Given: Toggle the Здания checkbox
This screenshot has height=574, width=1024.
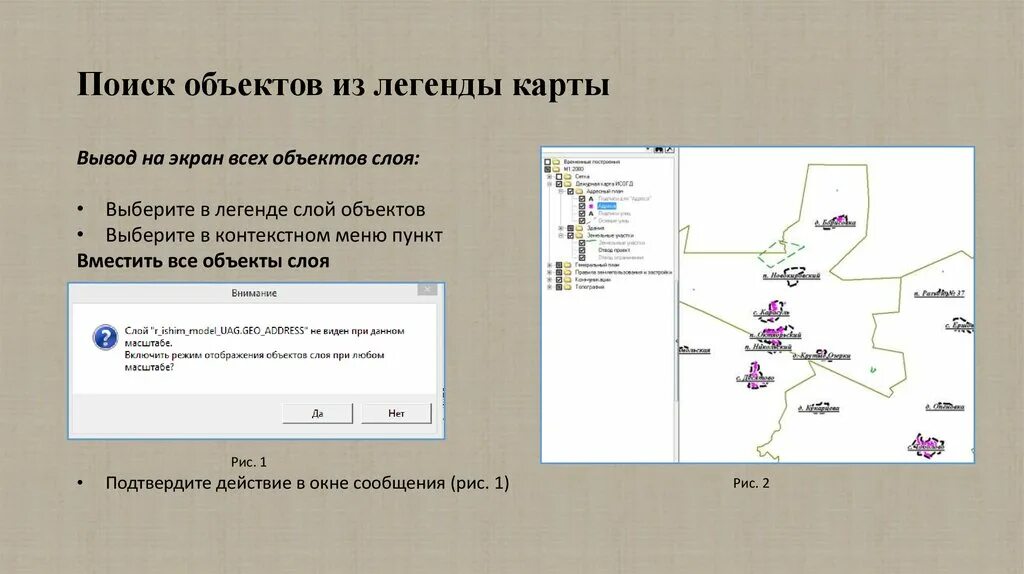Looking at the screenshot, I should click(571, 229).
